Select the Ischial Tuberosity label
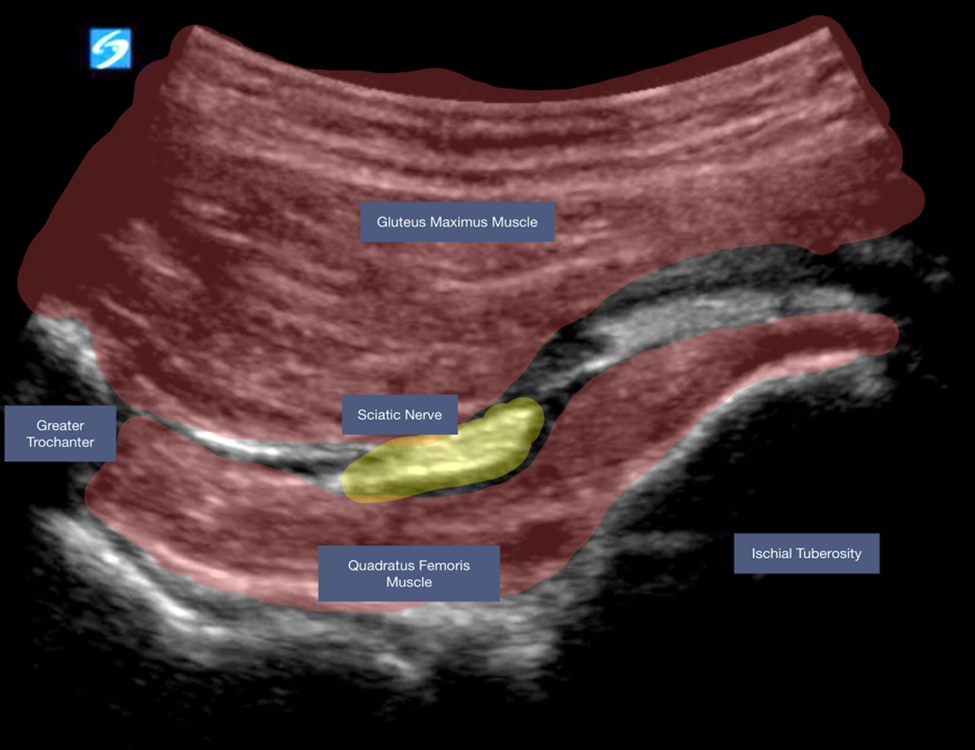Screen dimensions: 975x750 (x=806, y=553)
